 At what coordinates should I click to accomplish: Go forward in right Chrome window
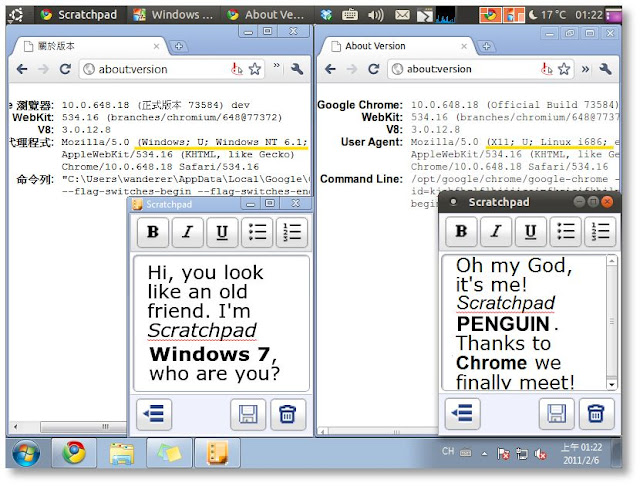tap(351, 69)
